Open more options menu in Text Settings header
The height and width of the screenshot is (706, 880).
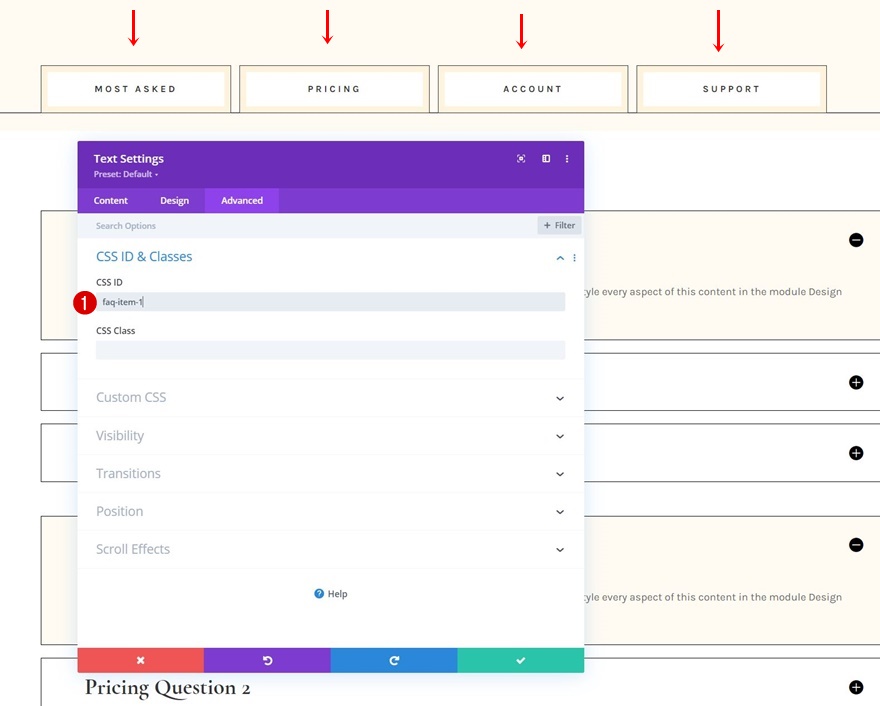click(x=567, y=159)
